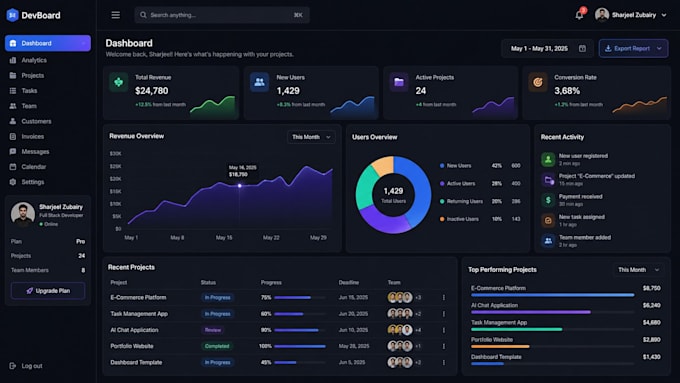
Task: Click the Inactive Users orange legend dot
Action: pos(442,219)
